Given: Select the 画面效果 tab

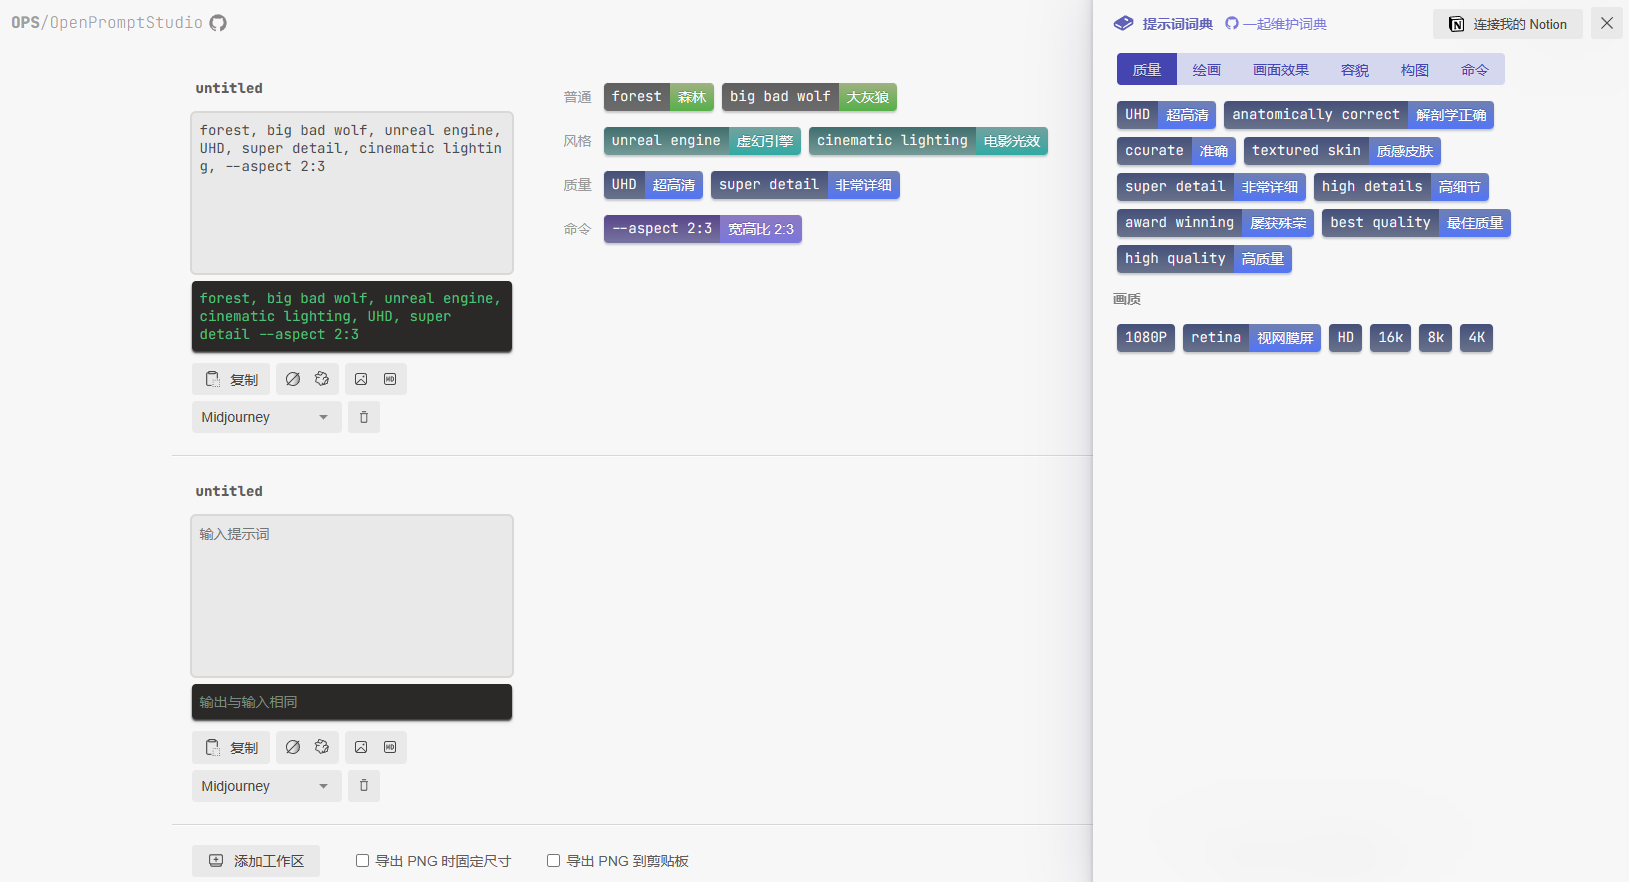Looking at the screenshot, I should (1280, 70).
